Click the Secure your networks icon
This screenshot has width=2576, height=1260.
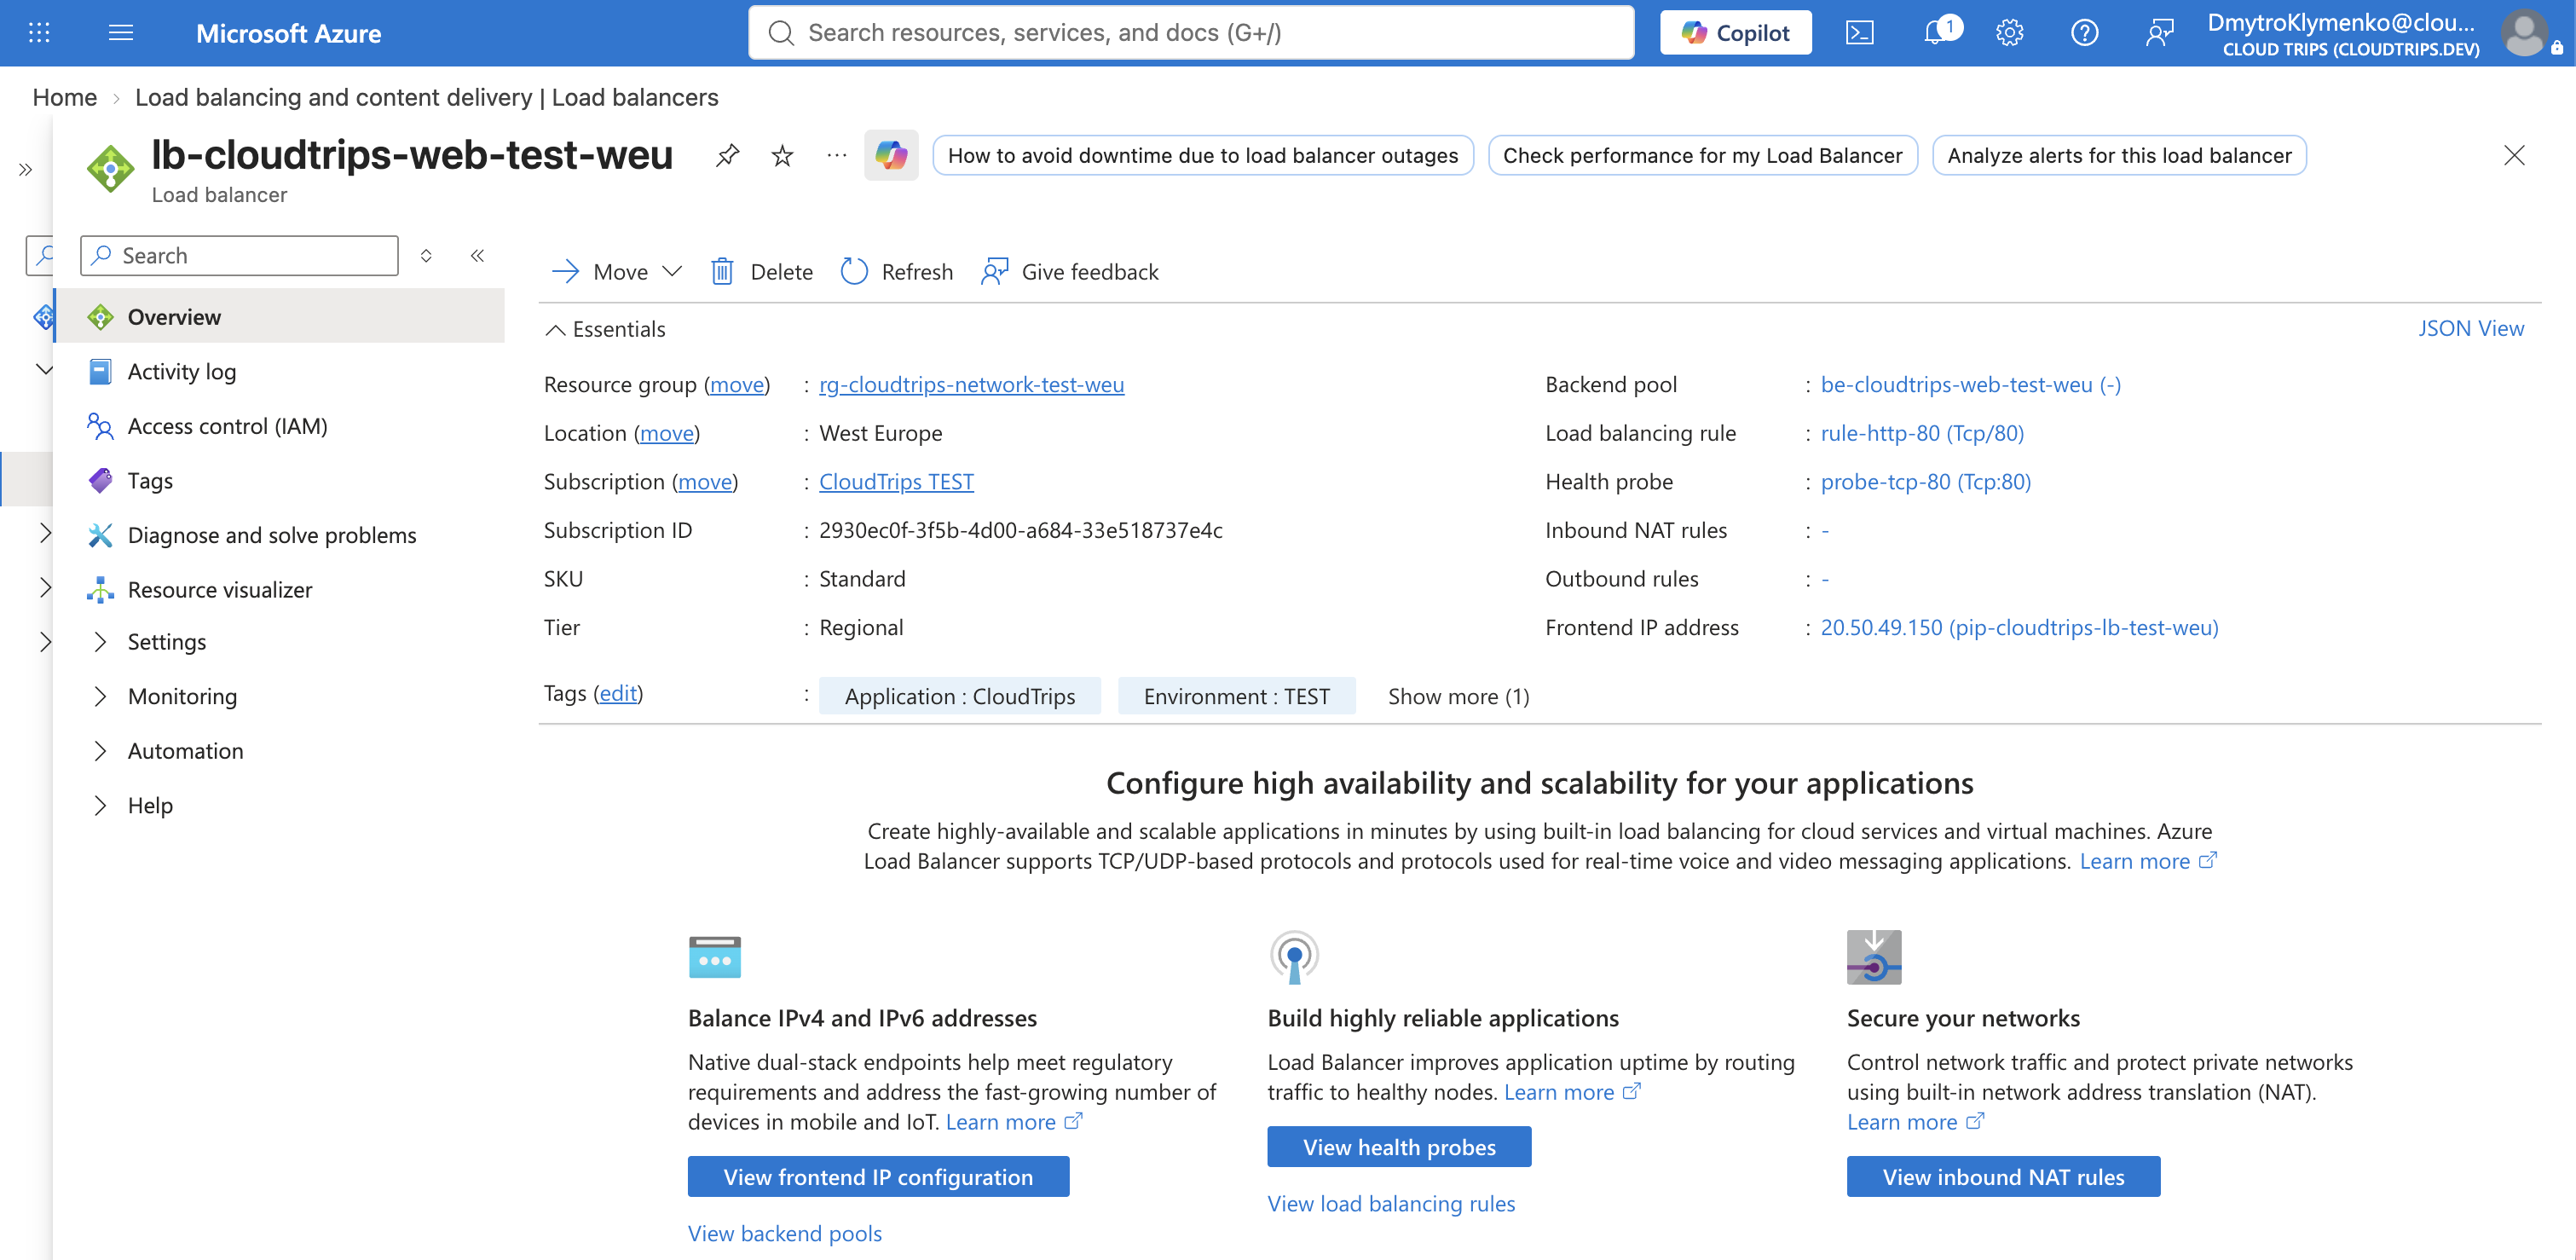click(x=1874, y=957)
